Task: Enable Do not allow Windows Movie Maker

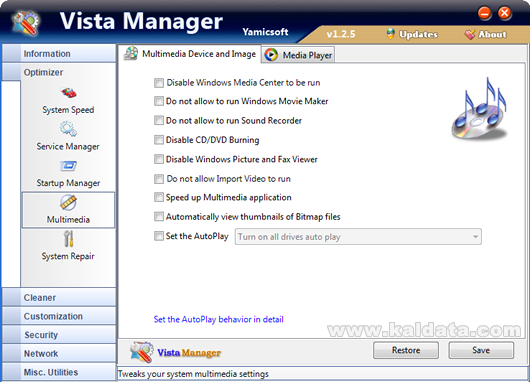Action: click(159, 101)
